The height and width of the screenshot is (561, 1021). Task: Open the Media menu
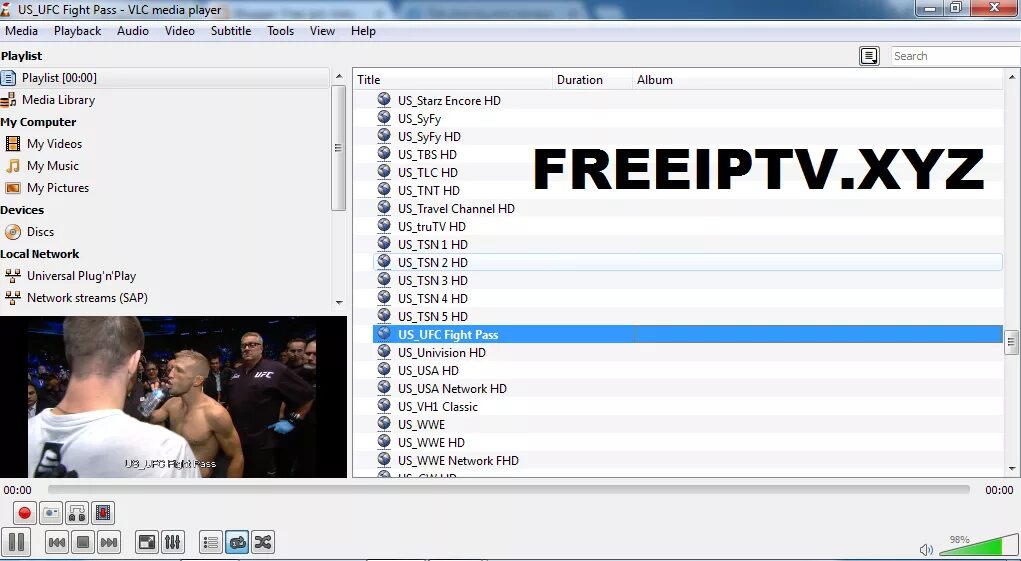(x=21, y=31)
